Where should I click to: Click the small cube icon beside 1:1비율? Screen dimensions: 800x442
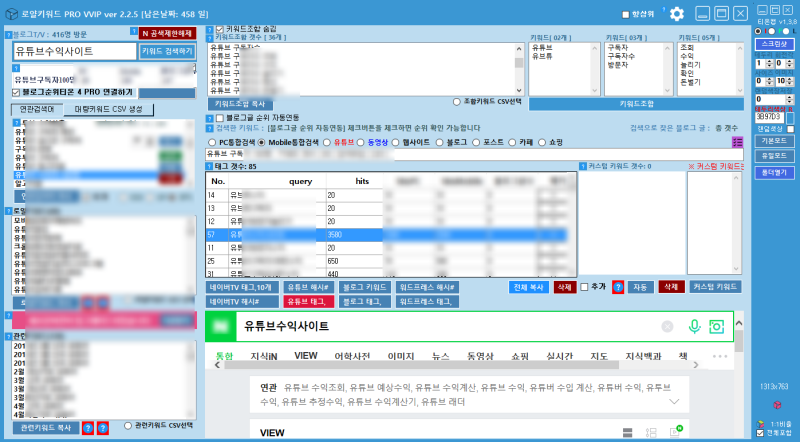761,424
